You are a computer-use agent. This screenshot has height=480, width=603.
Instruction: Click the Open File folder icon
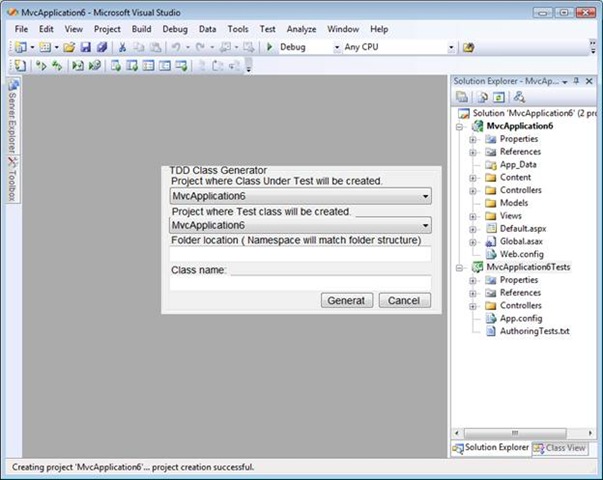[69, 47]
